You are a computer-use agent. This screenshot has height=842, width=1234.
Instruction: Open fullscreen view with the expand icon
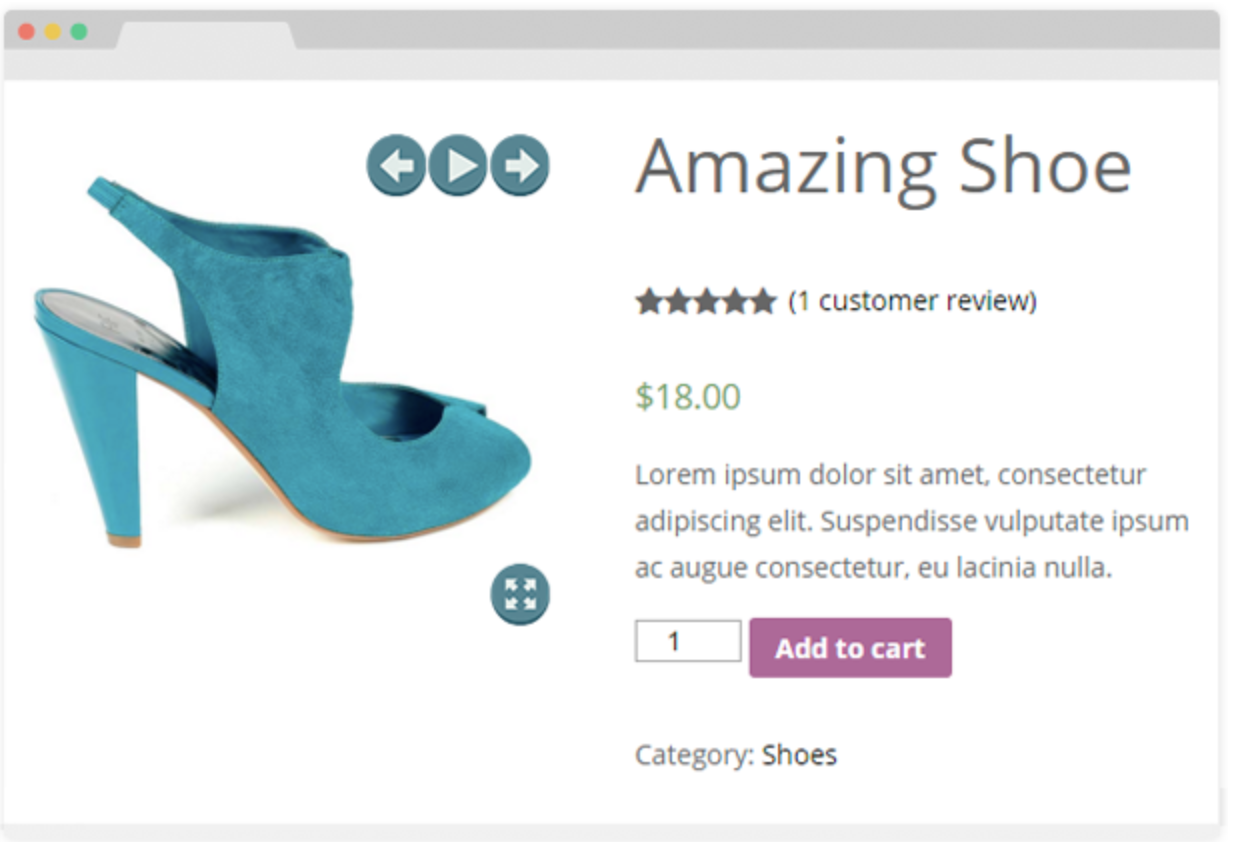click(520, 594)
